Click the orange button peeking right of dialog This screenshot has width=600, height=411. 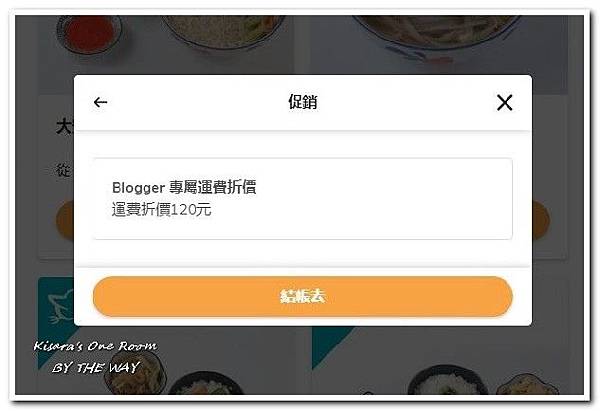tap(541, 221)
